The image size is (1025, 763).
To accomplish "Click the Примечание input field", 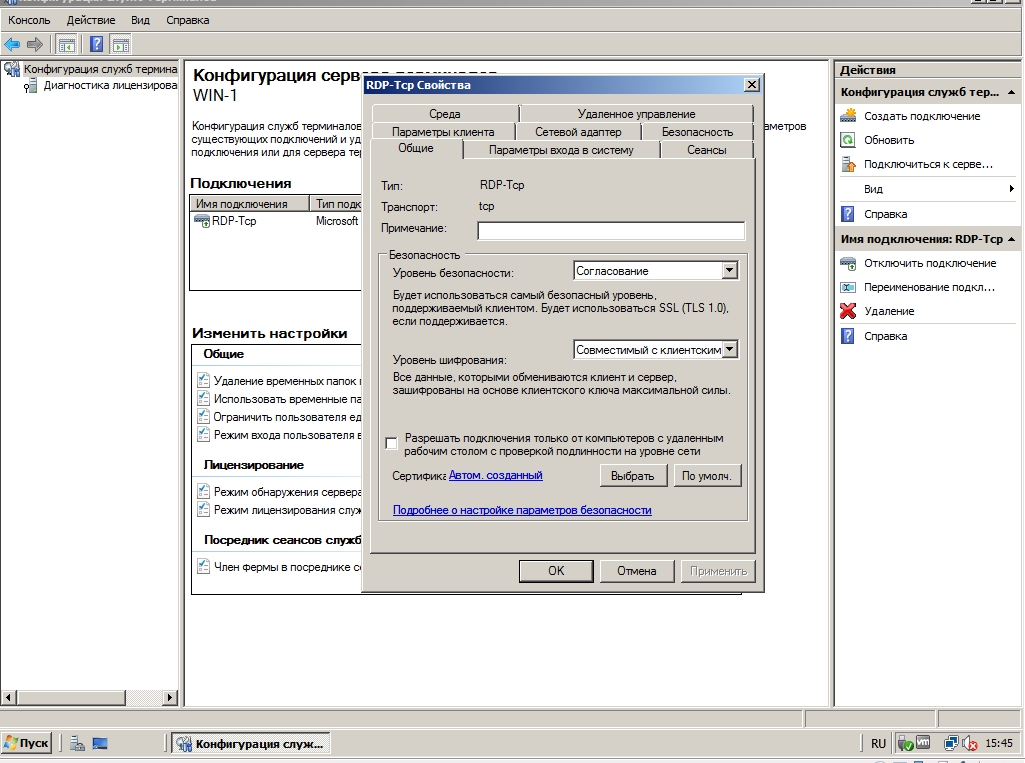I will (611, 230).
